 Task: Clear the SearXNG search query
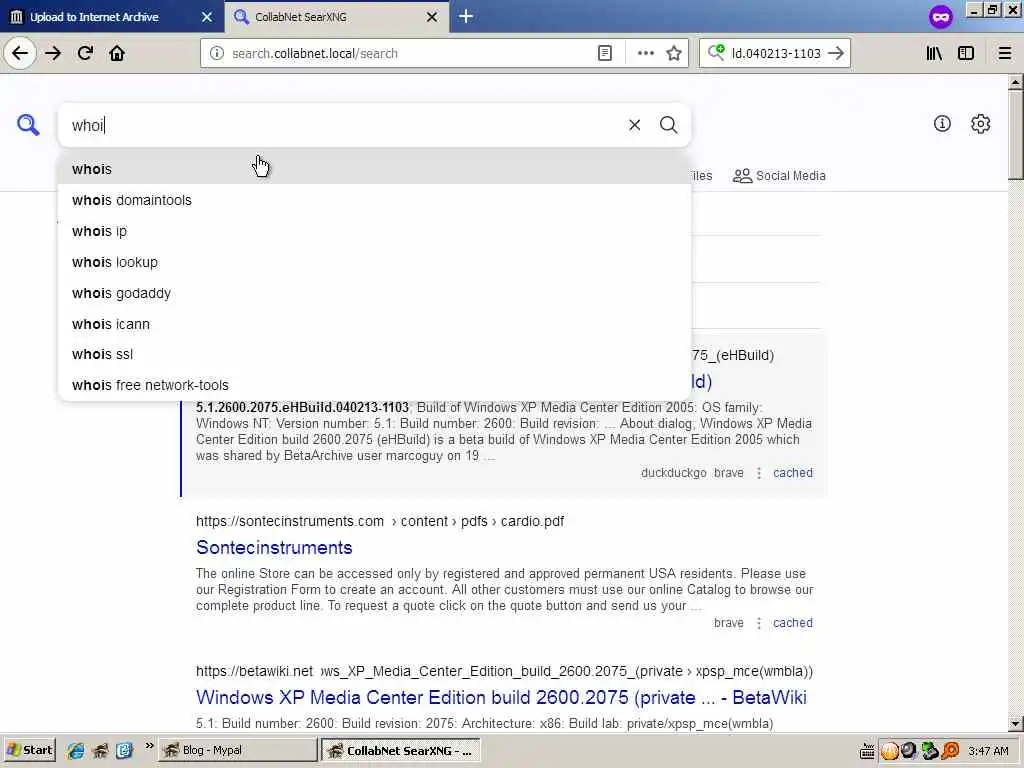(x=634, y=125)
